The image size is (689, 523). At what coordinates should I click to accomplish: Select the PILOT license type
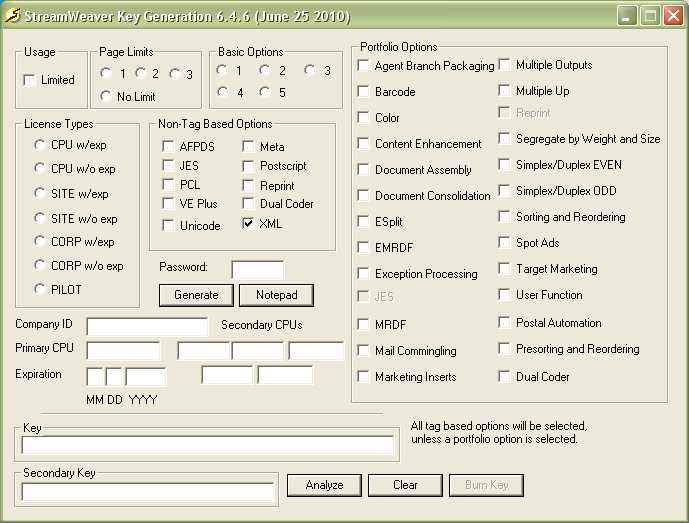[x=40, y=289]
